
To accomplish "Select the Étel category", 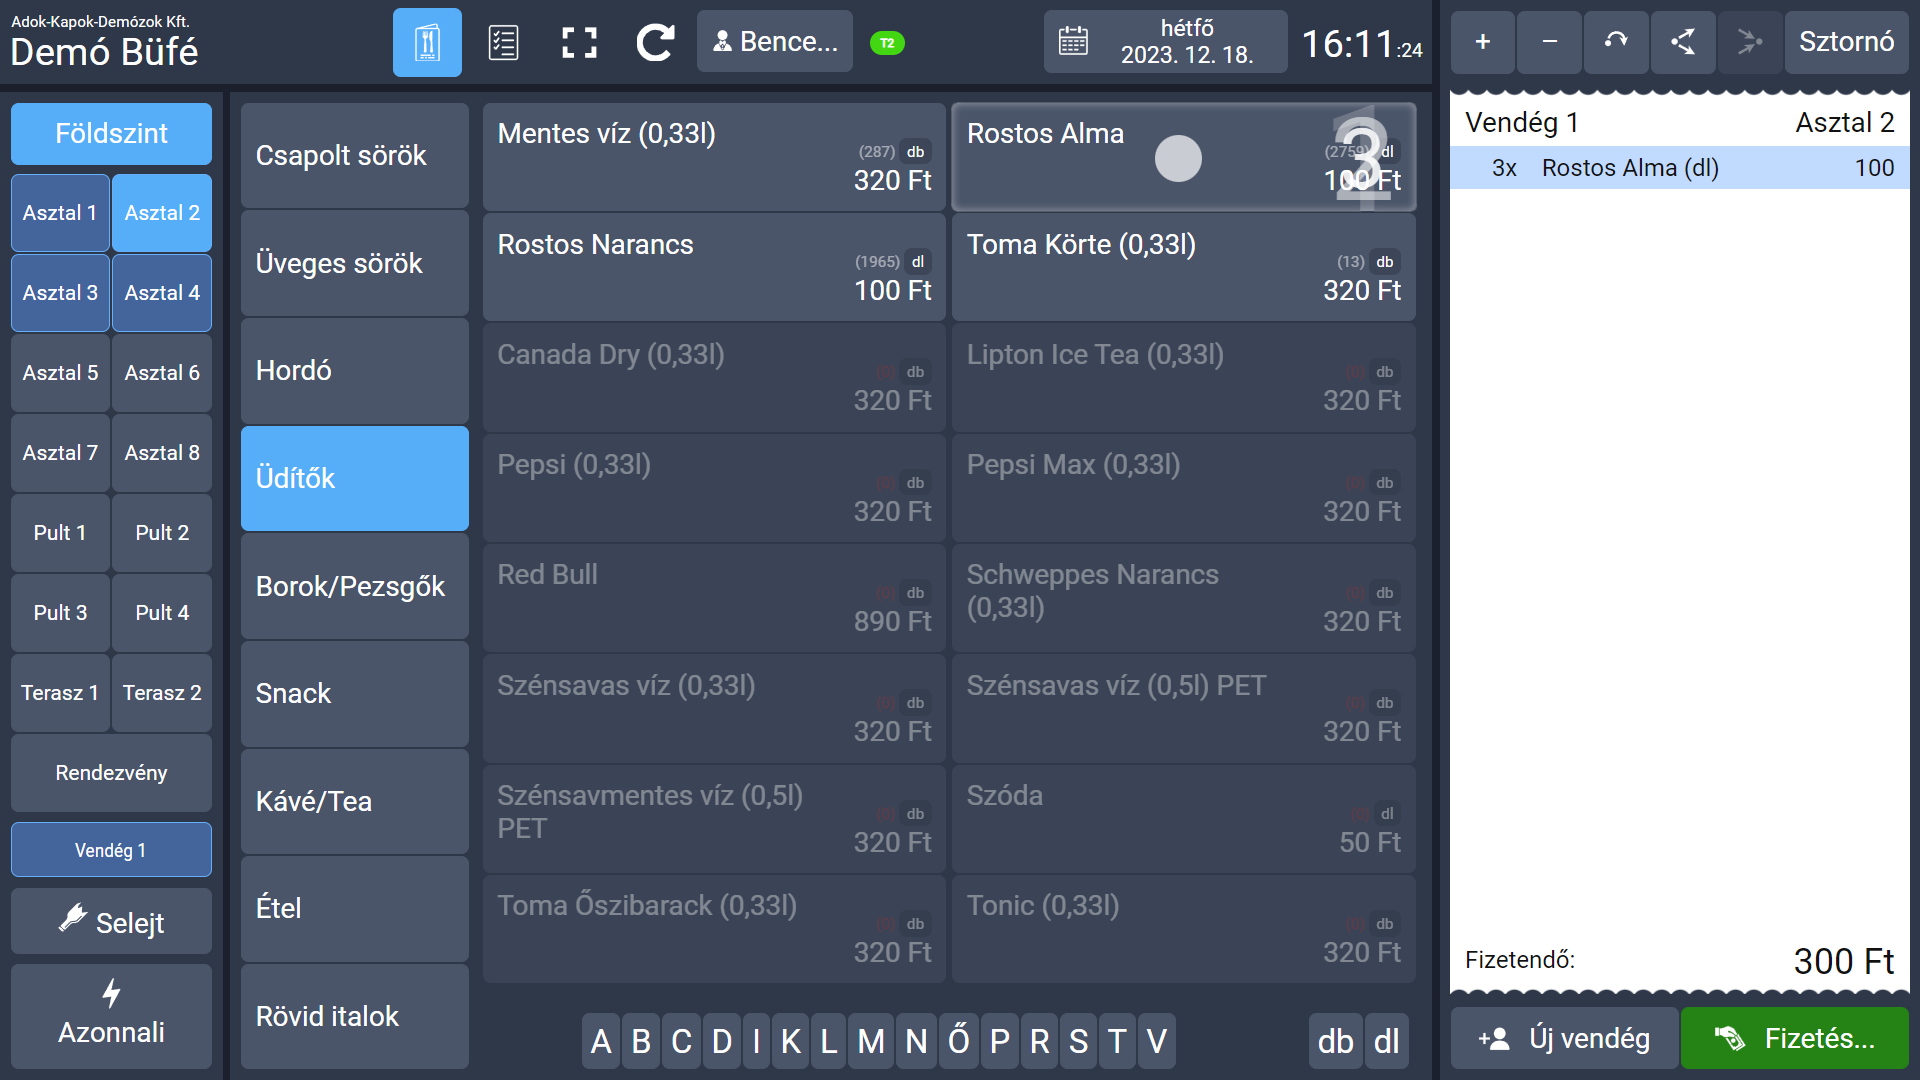I will coord(355,909).
